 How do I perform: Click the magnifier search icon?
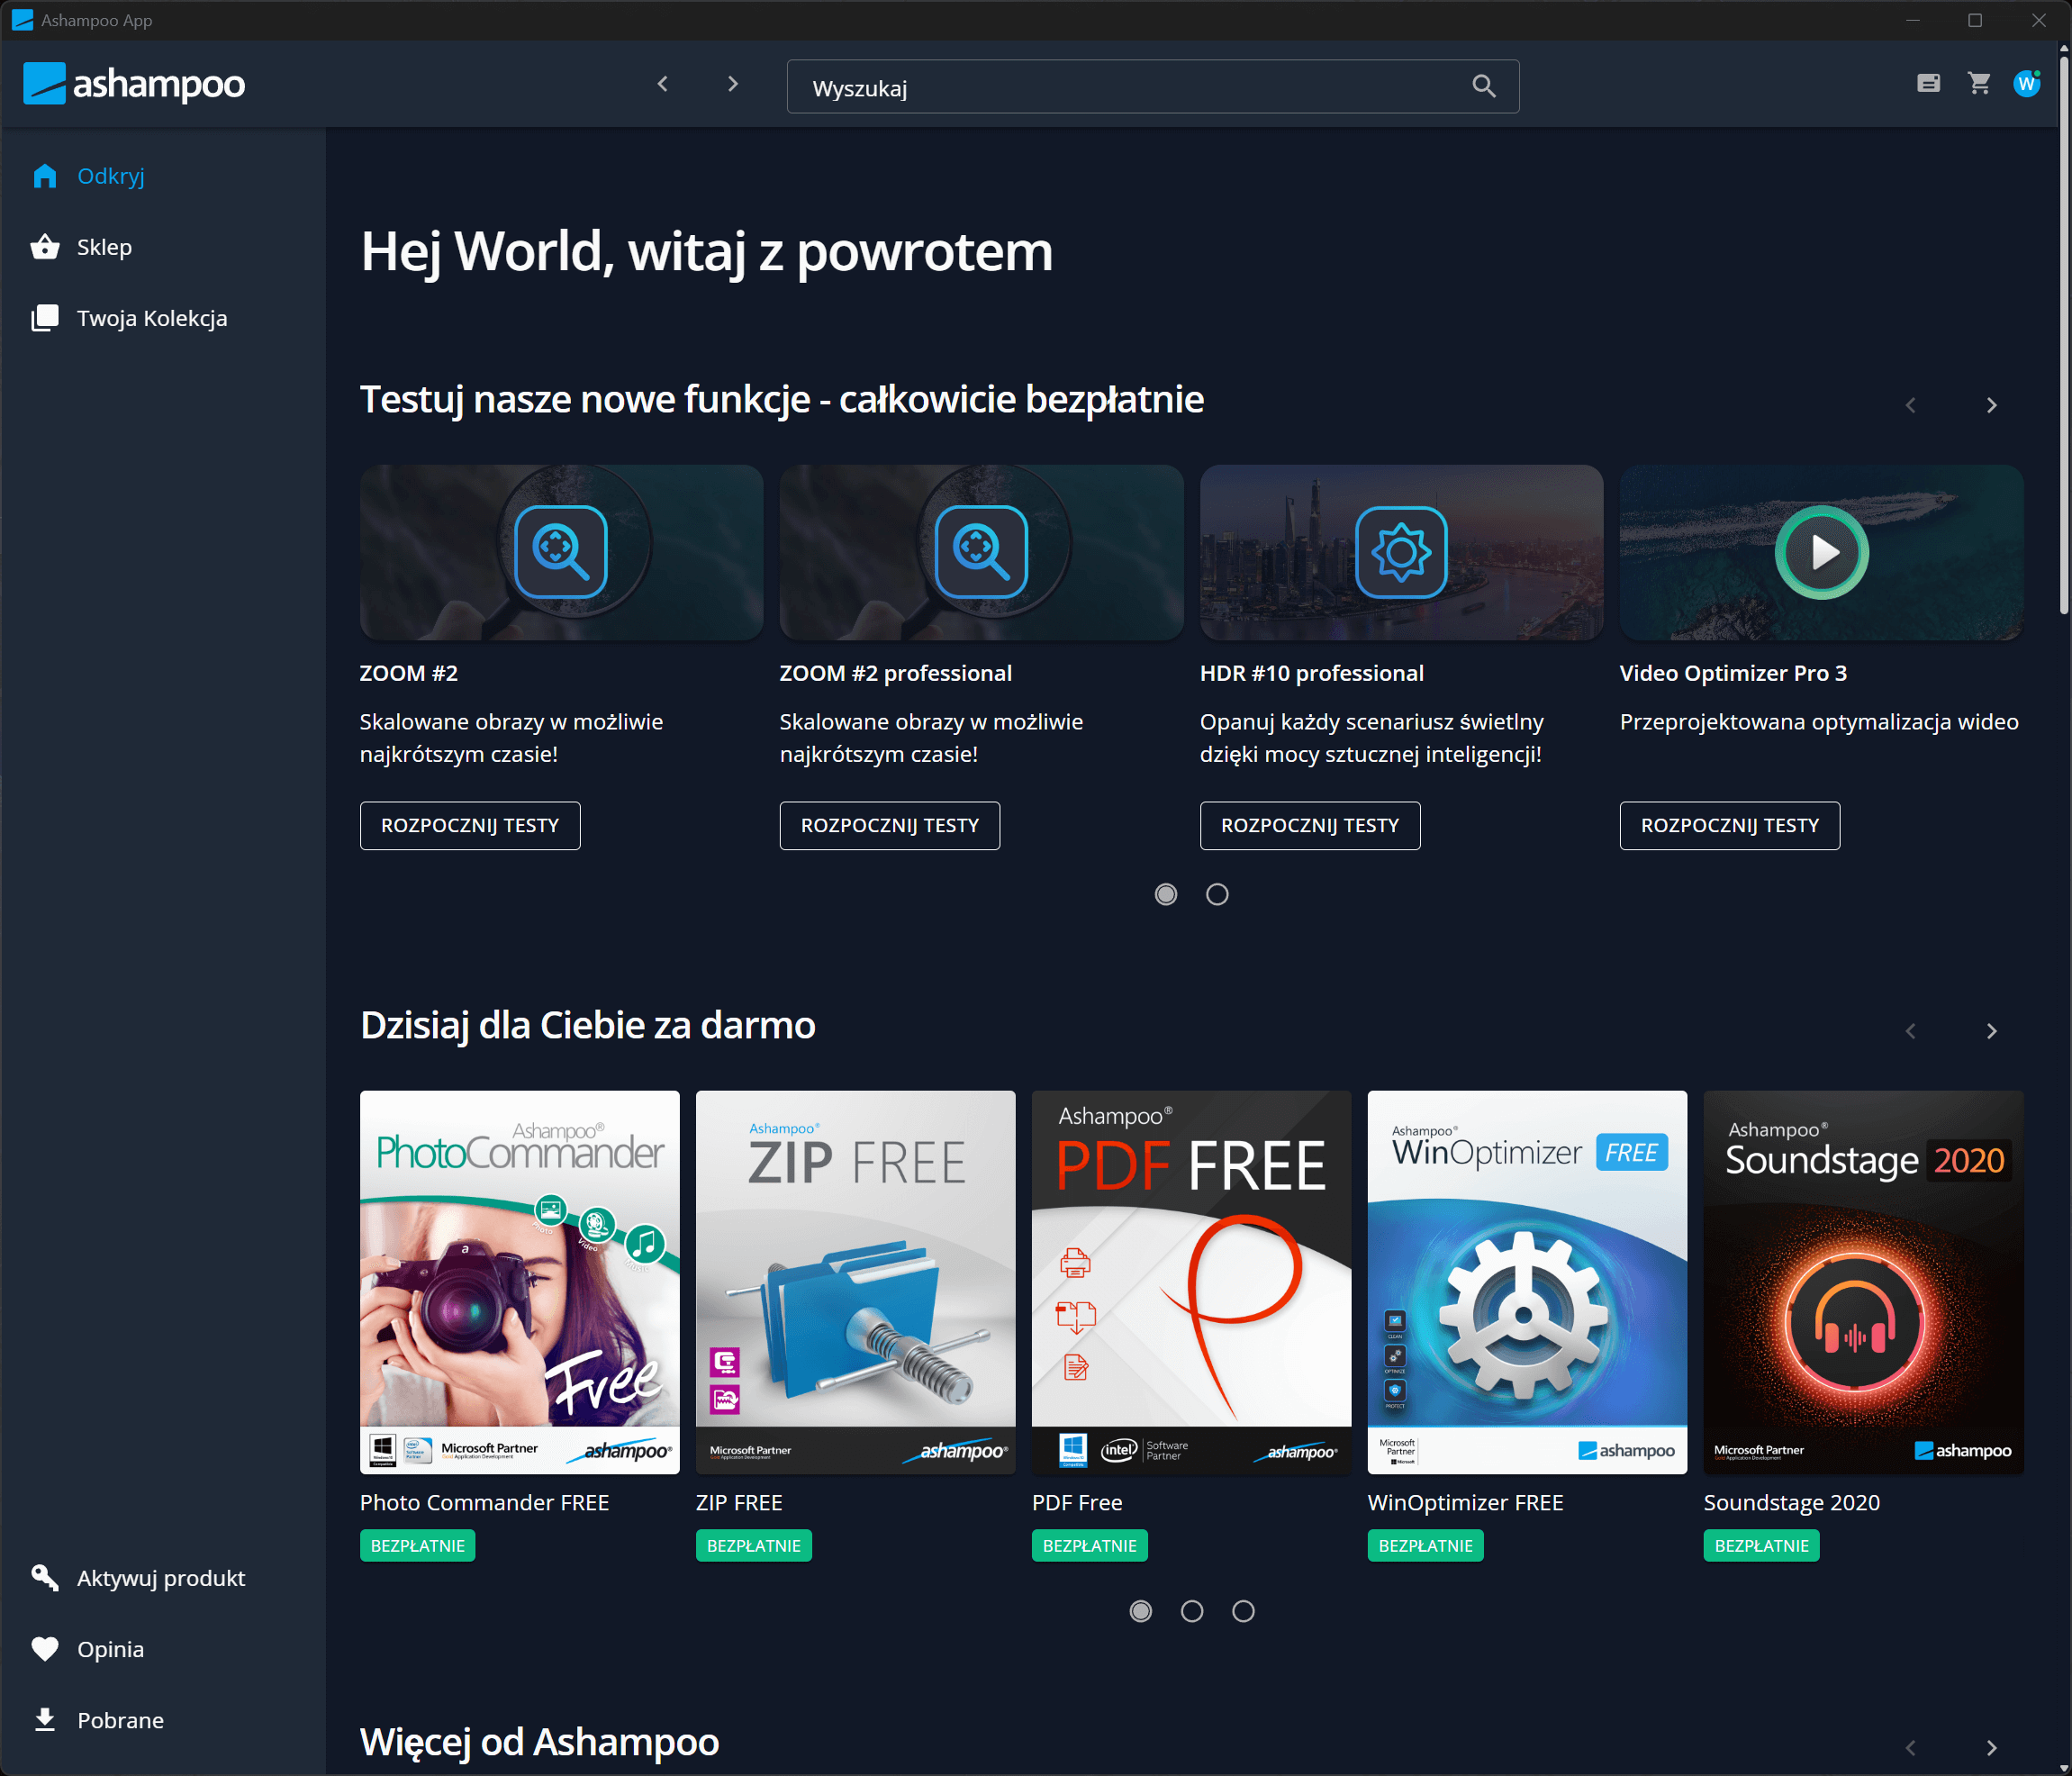[x=1484, y=86]
